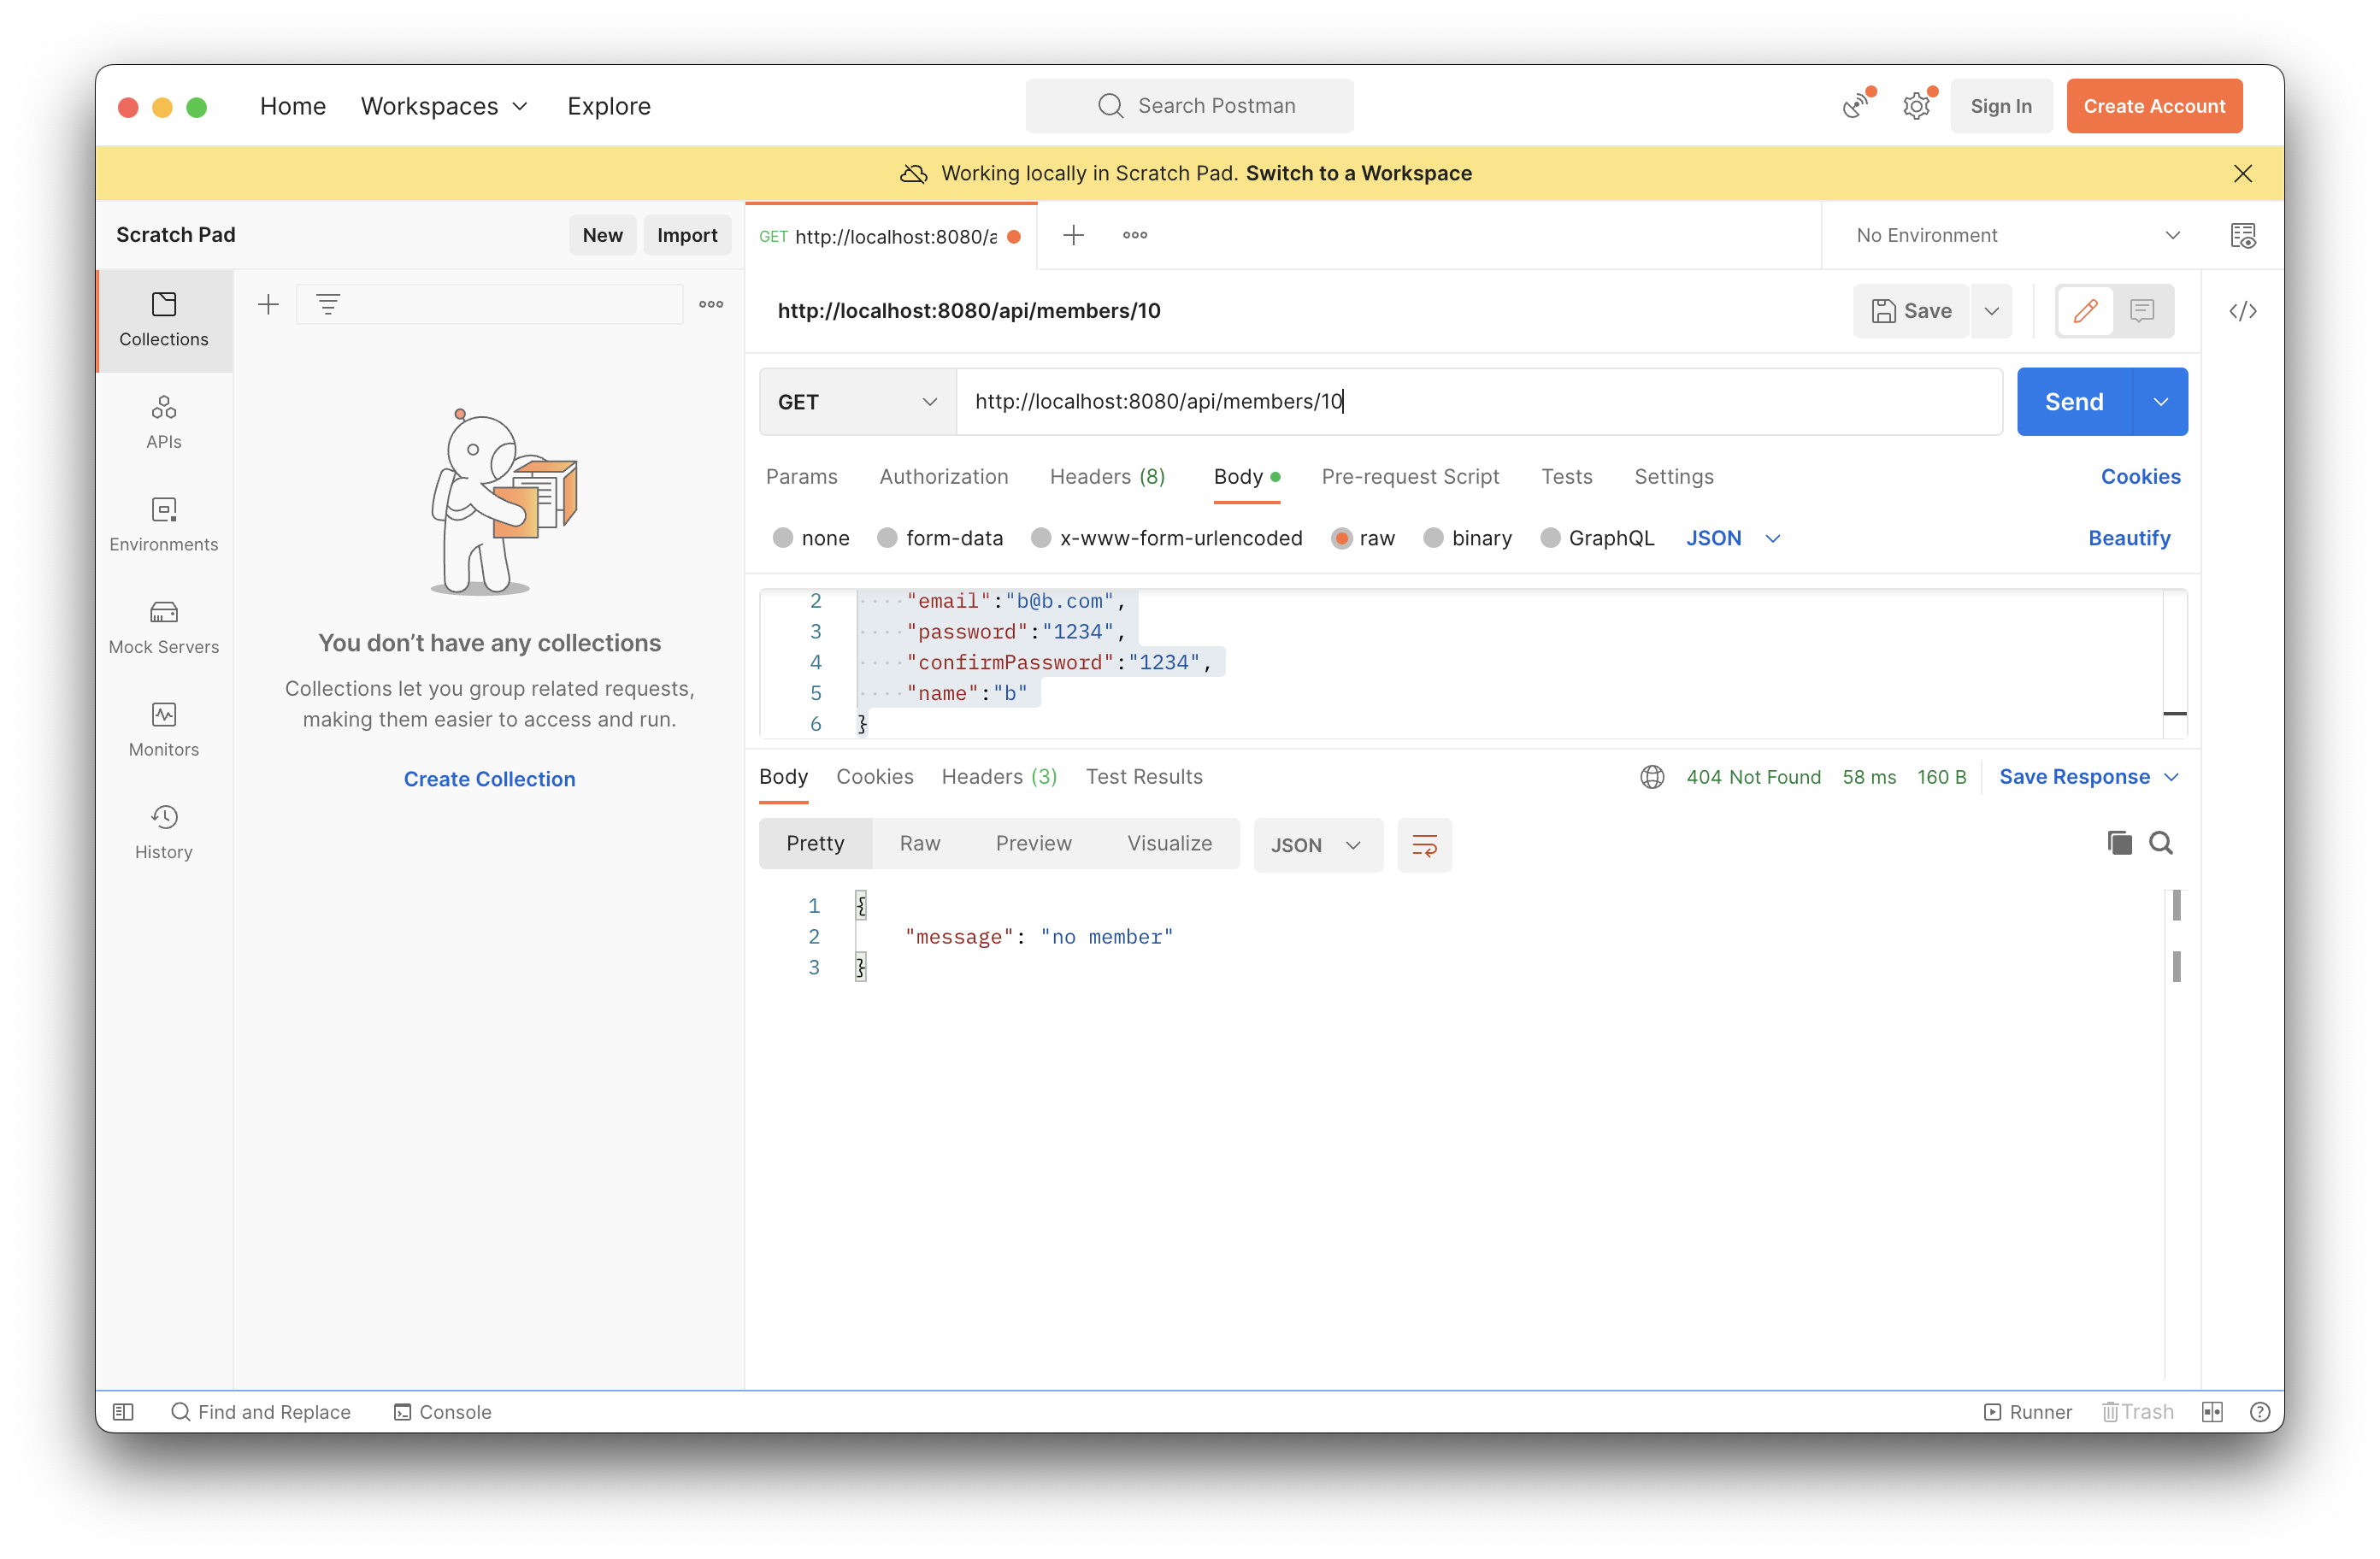Screen dimensions: 2380x1559
Task: Select the binary body radio button
Action: click(x=1433, y=538)
